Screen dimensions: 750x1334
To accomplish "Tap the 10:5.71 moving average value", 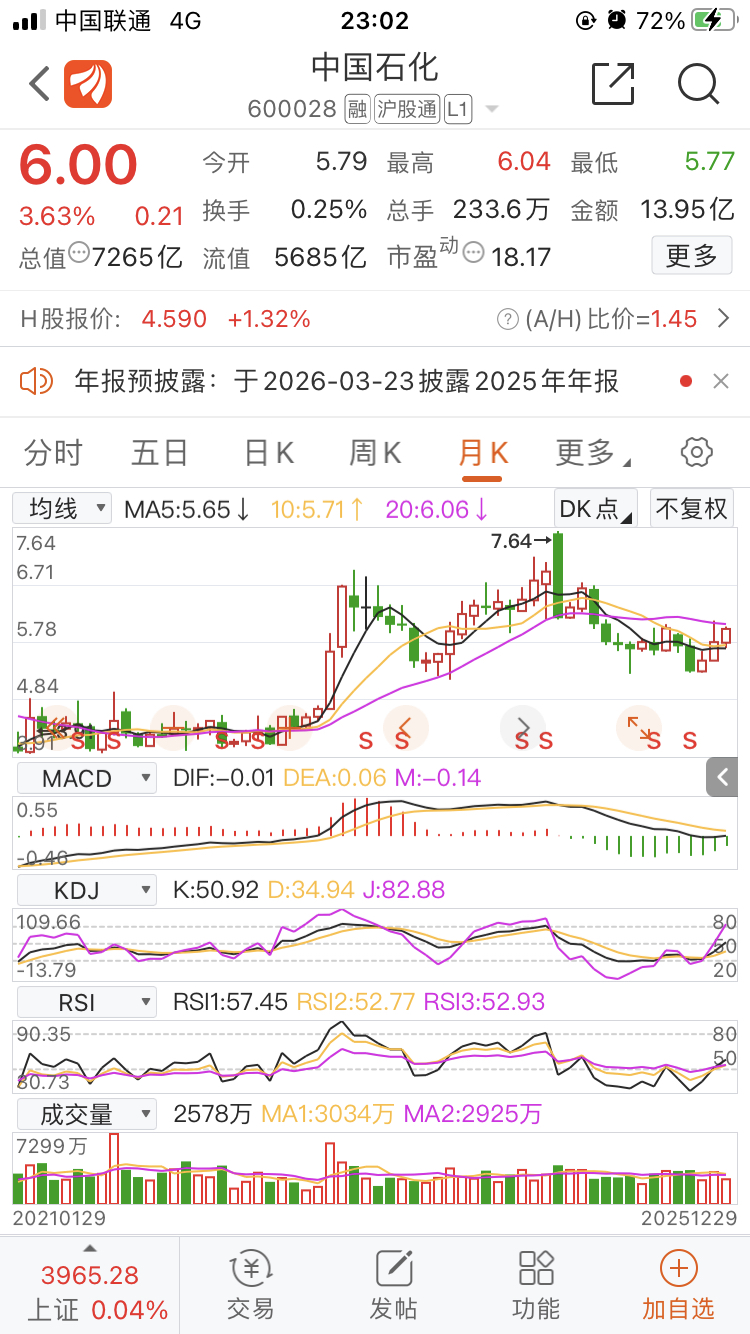I will [x=318, y=509].
